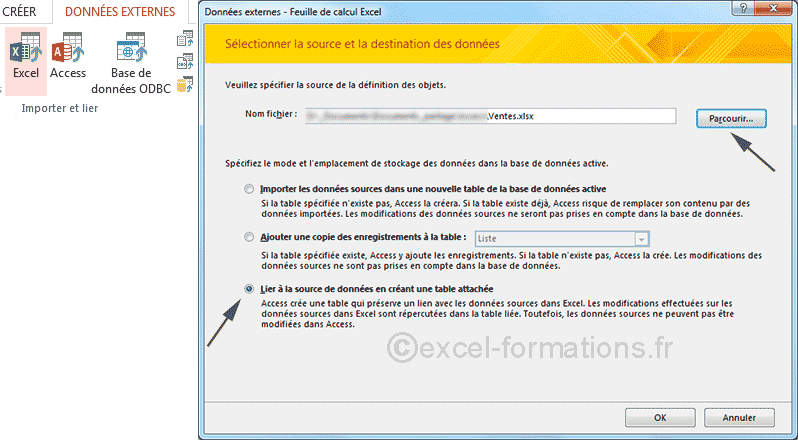Click the Annuler button

point(739,417)
